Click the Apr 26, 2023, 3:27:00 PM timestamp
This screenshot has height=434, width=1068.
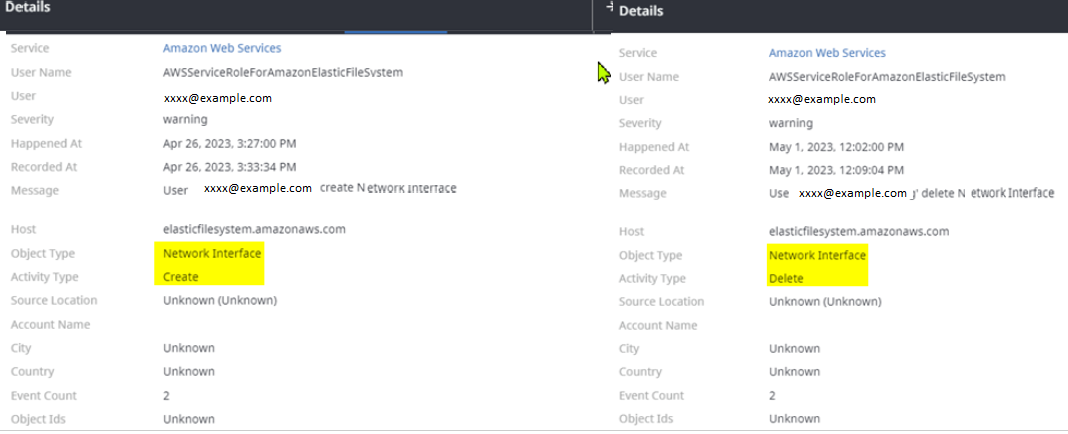click(x=229, y=143)
